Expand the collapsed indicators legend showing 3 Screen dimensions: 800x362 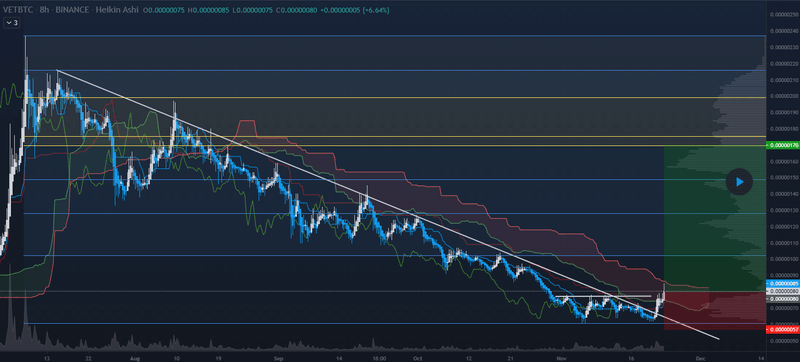pyautogui.click(x=12, y=22)
